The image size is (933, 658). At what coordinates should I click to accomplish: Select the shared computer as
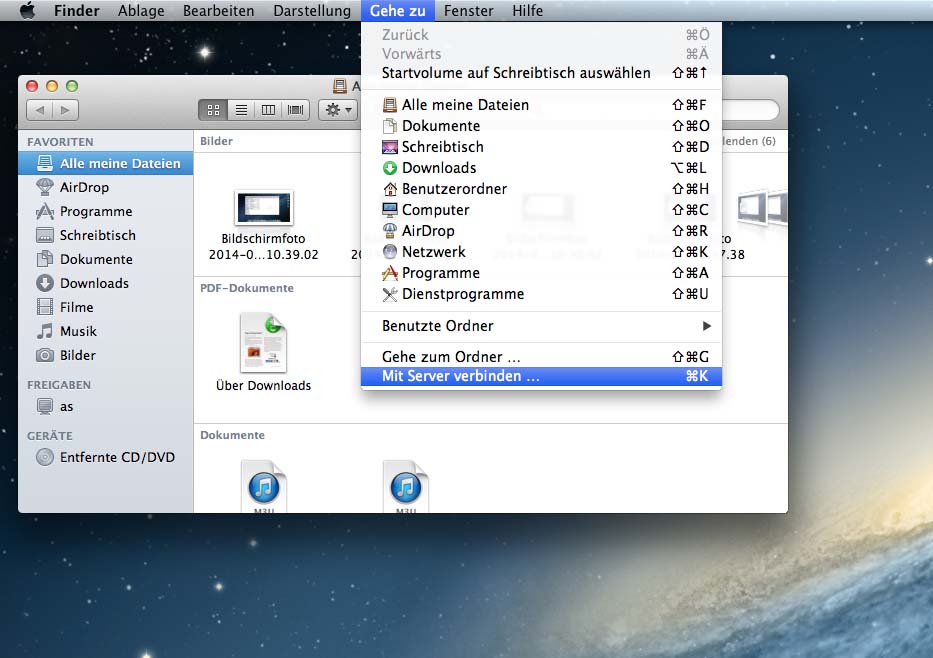[66, 407]
